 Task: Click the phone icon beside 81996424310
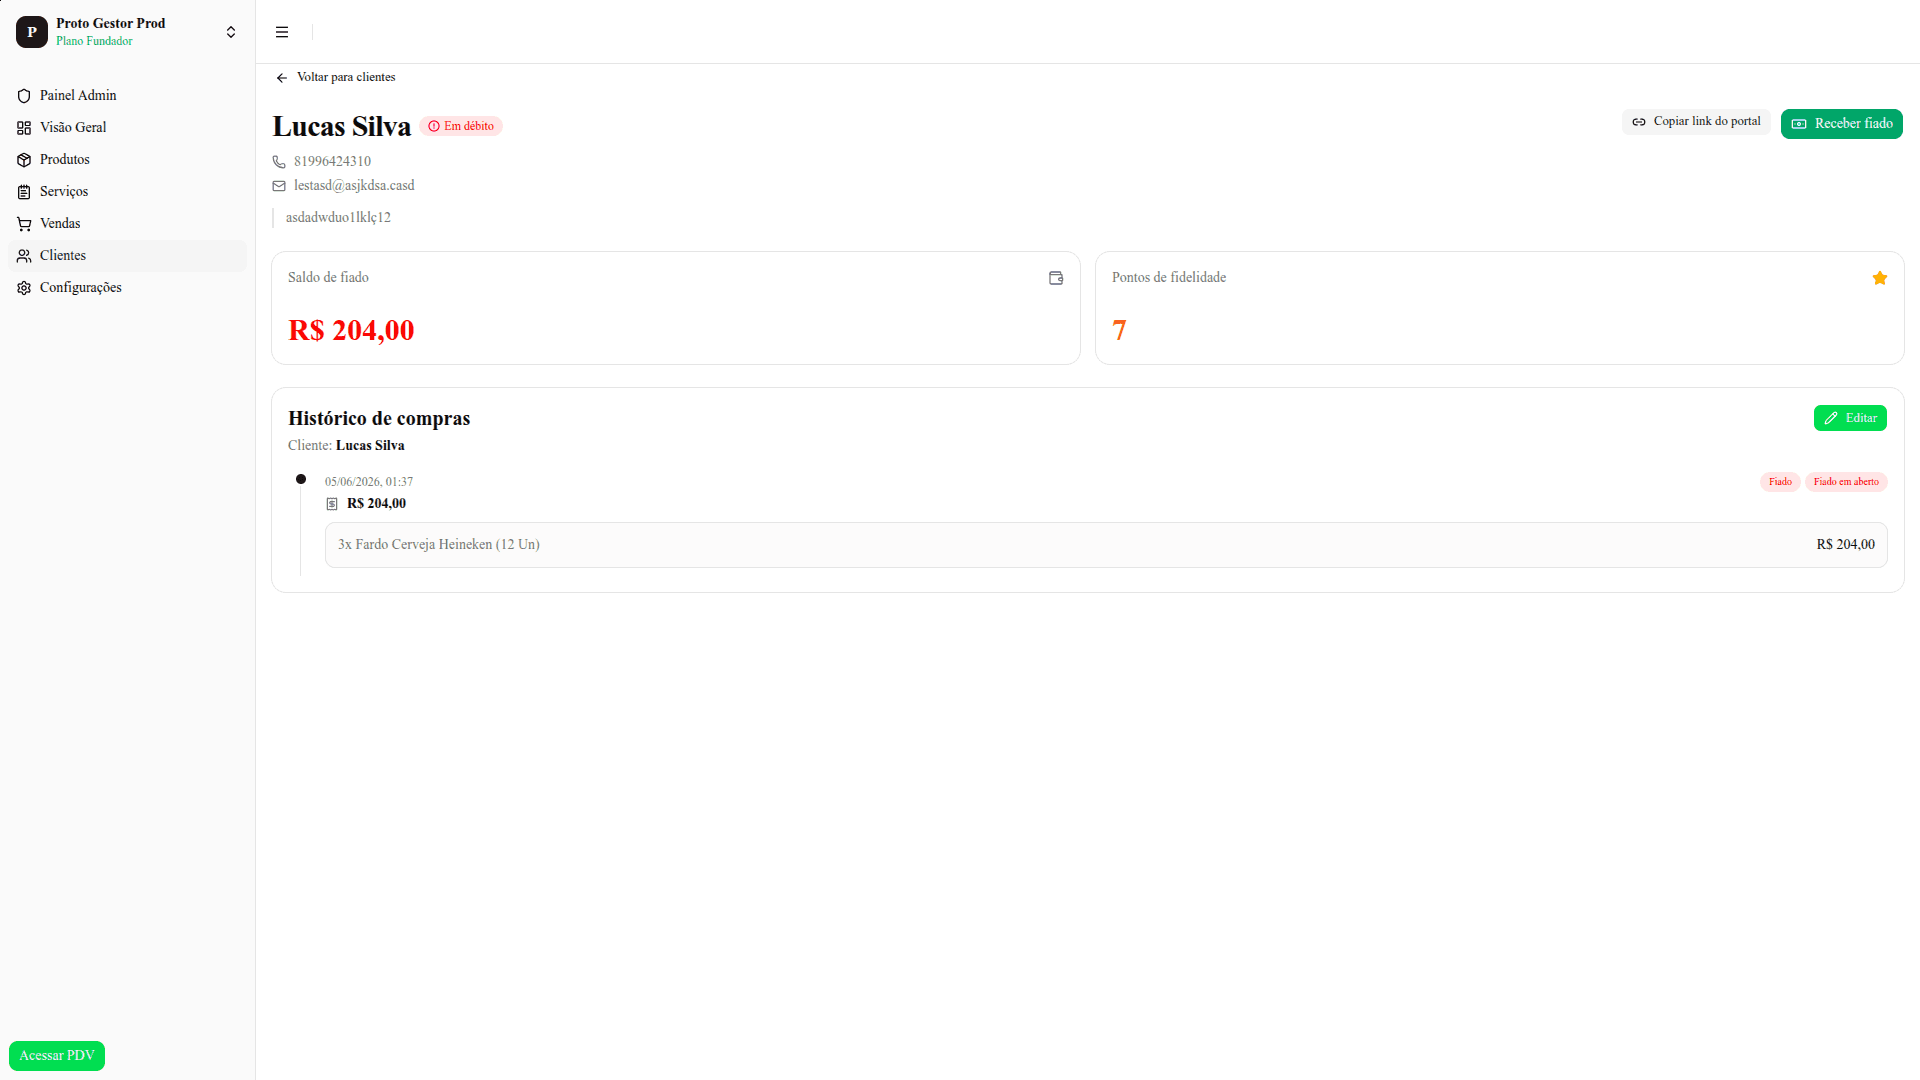(279, 162)
